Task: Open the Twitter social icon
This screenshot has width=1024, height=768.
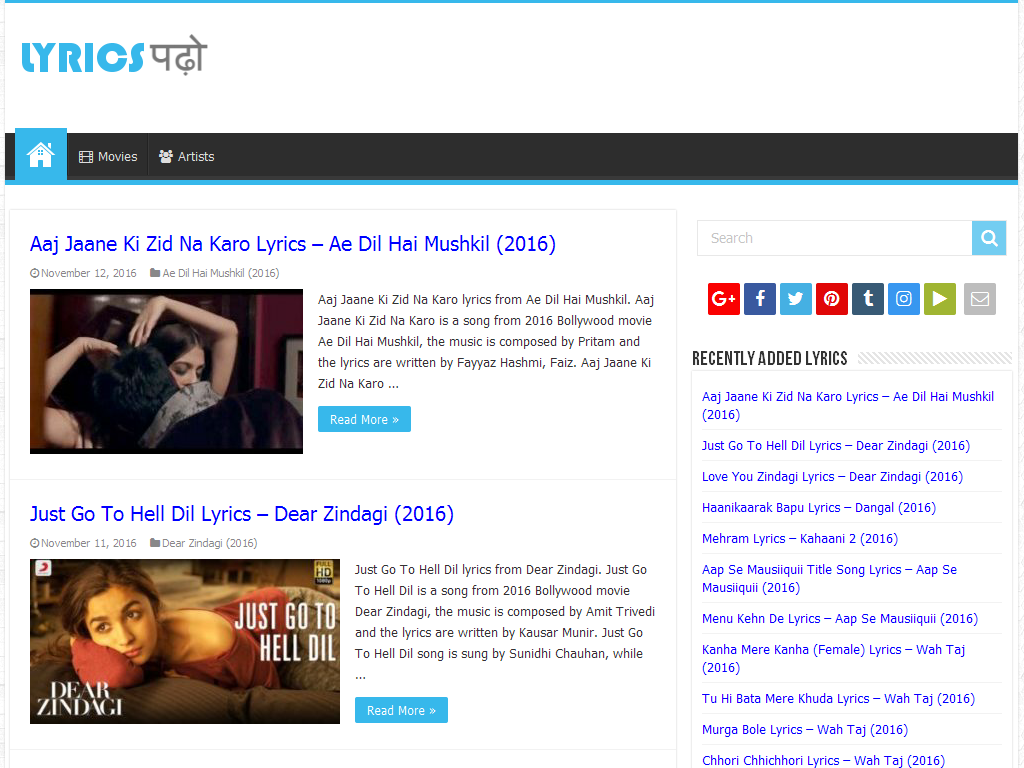Action: 796,299
